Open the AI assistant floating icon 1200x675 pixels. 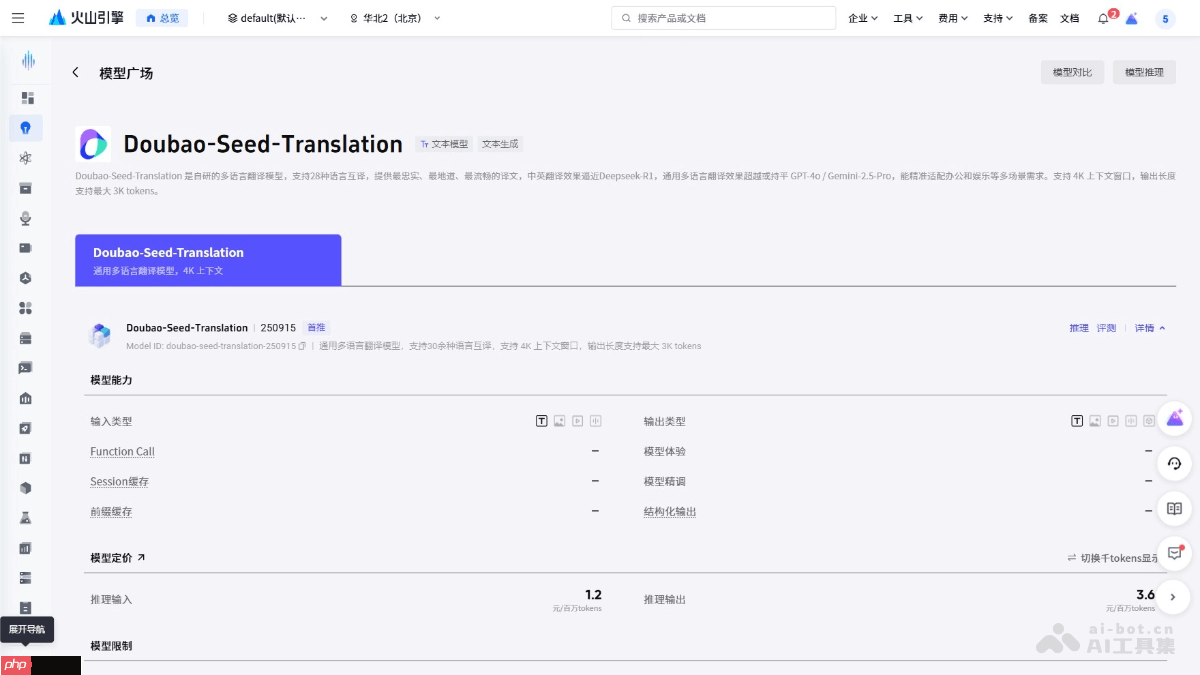tap(1174, 419)
